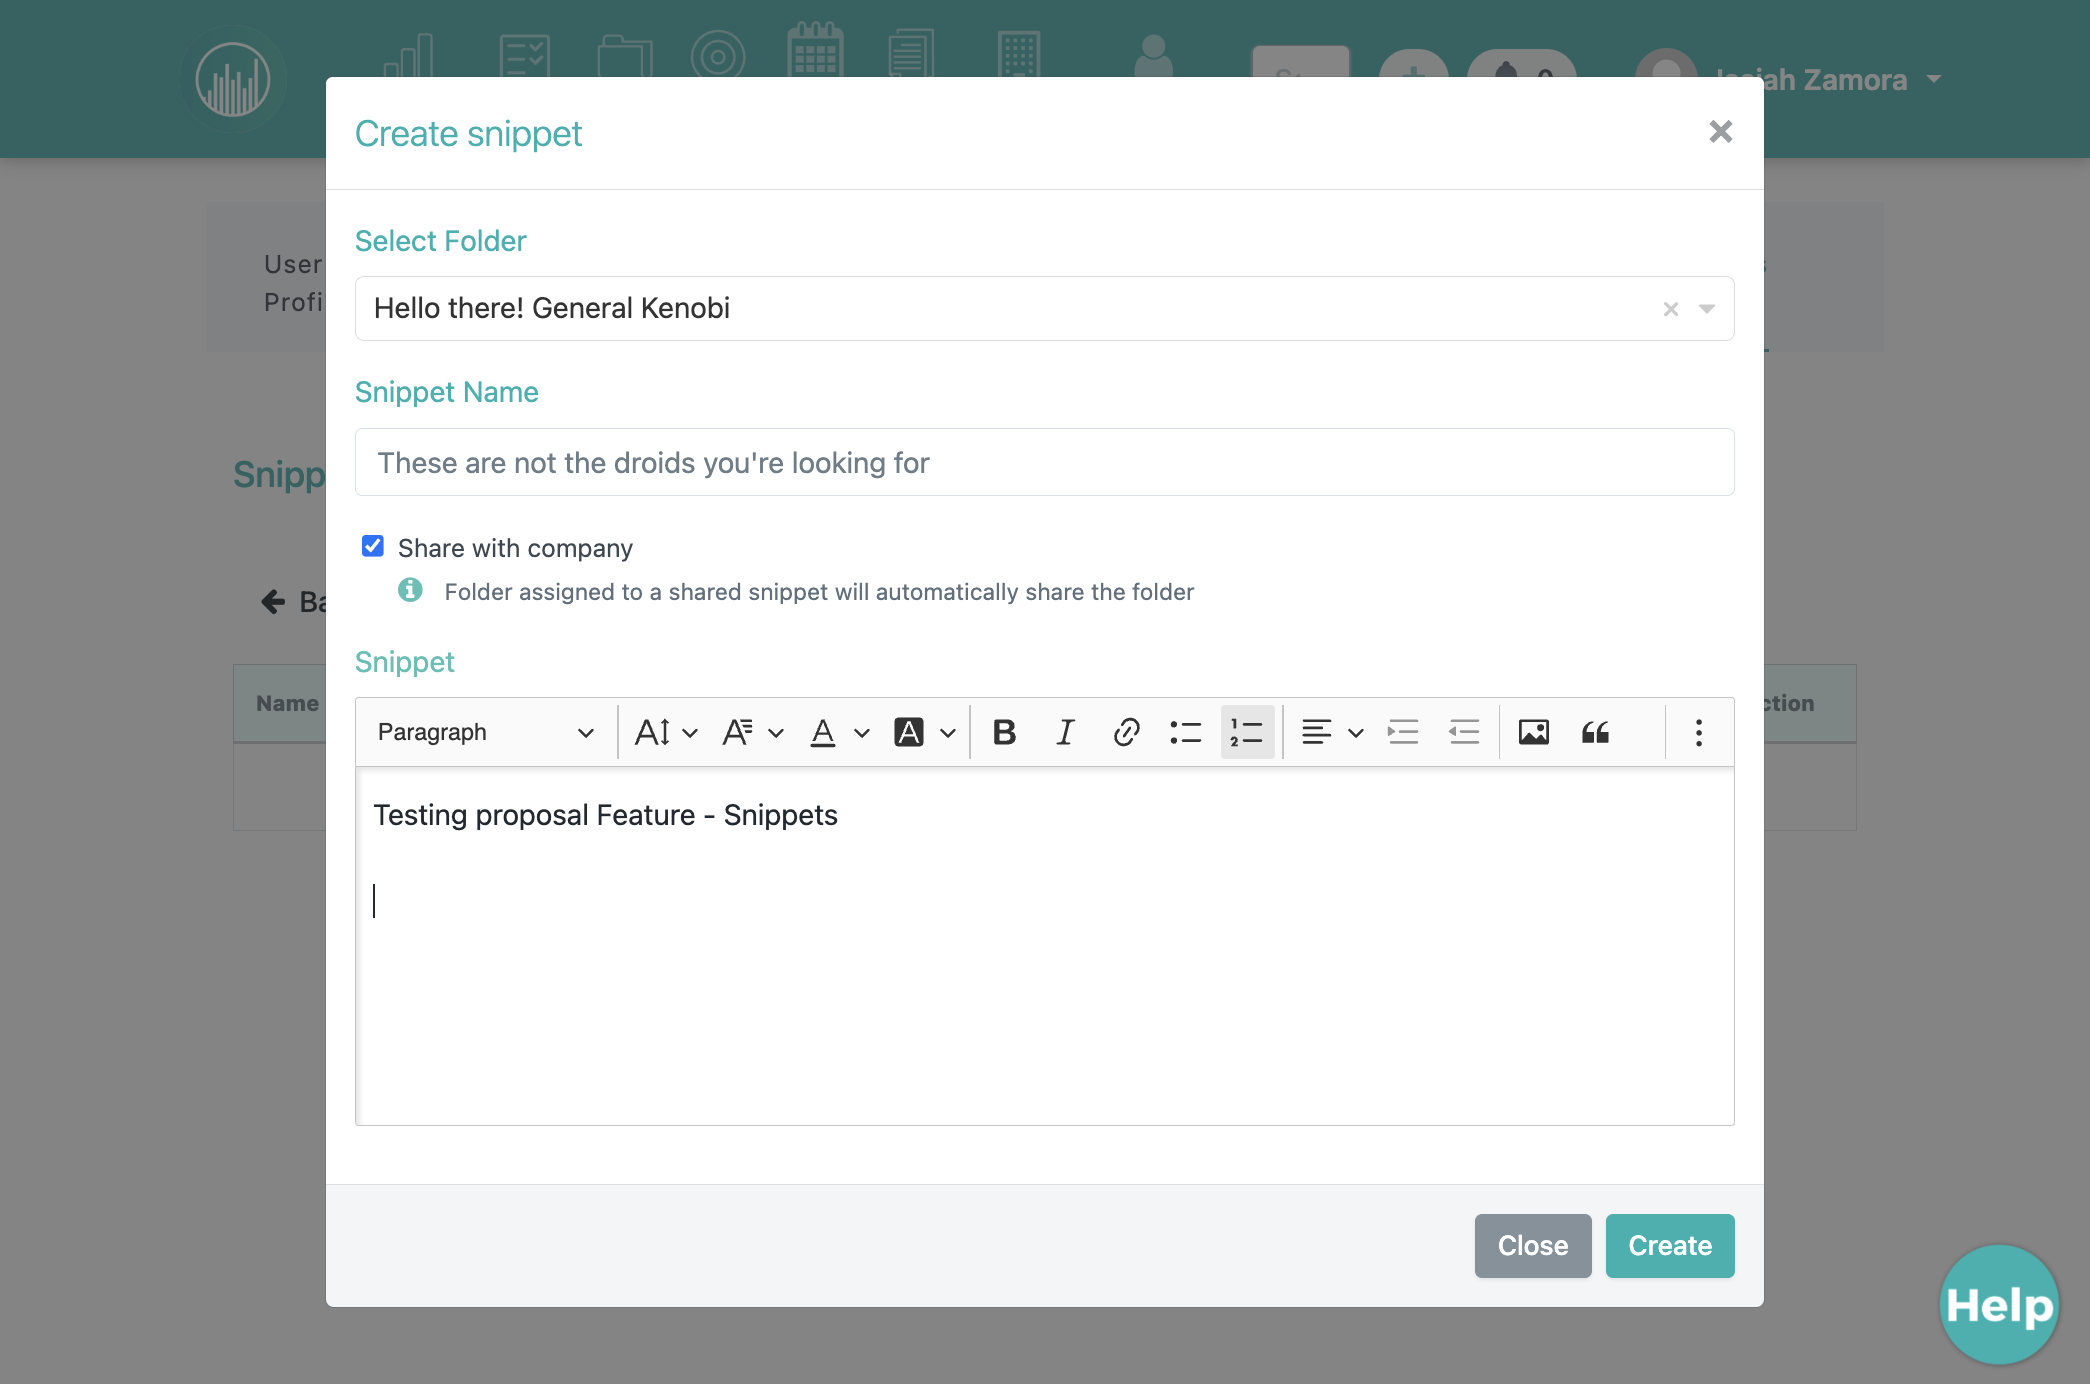Toggle numbered list formatting

coord(1247,732)
